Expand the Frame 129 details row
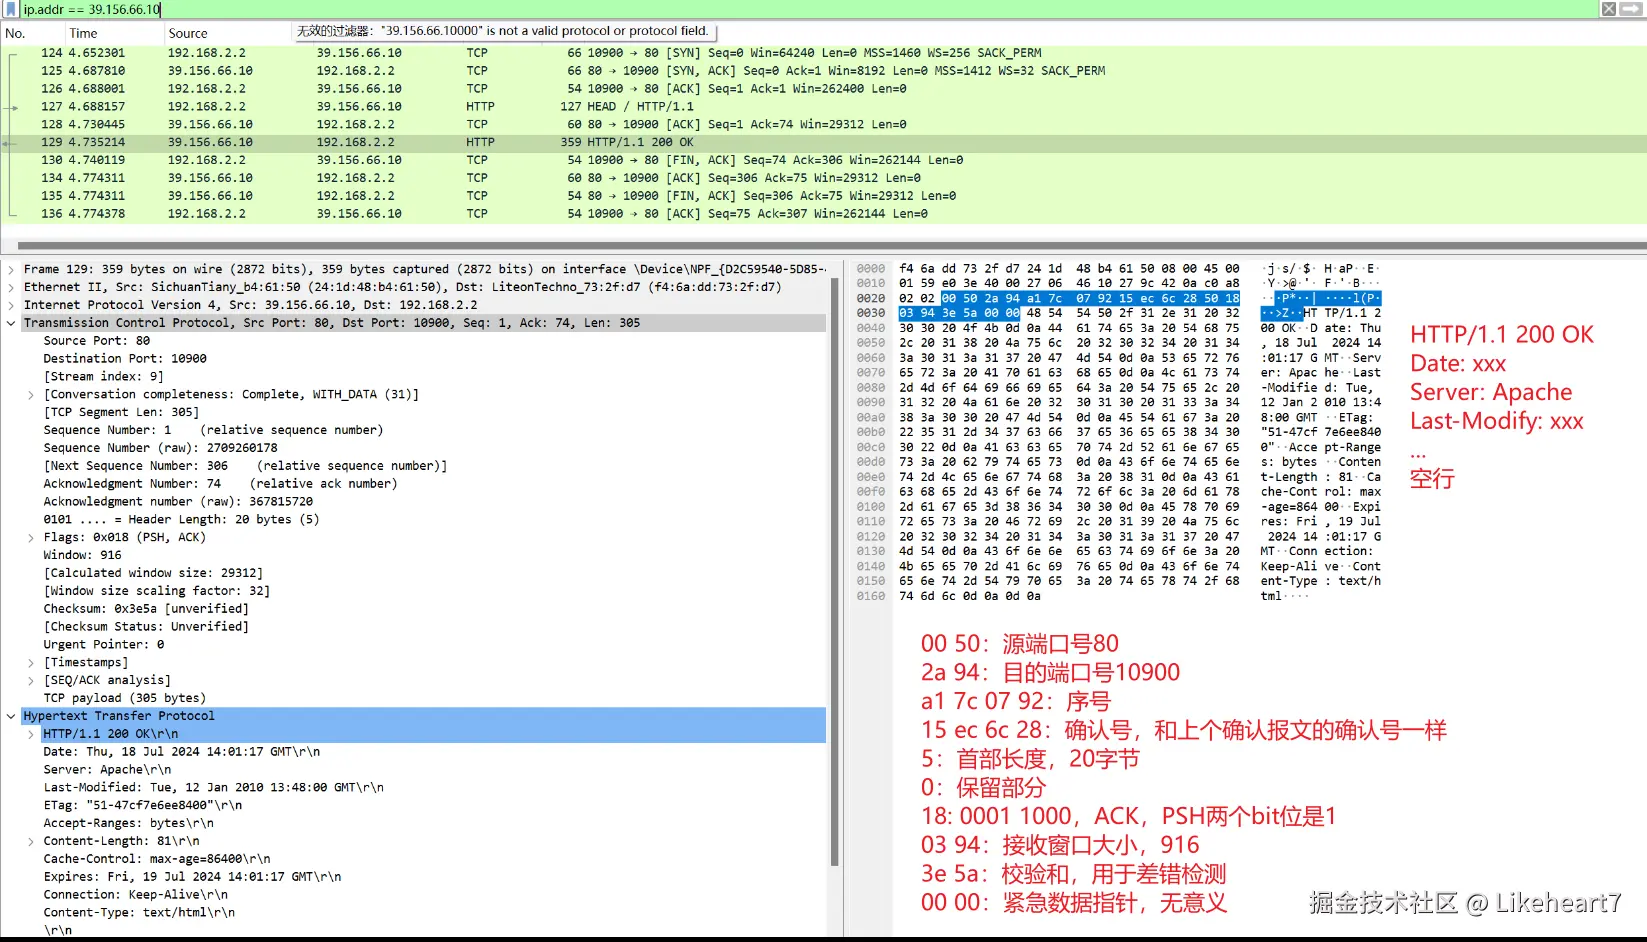This screenshot has height=942, width=1647. [11, 269]
